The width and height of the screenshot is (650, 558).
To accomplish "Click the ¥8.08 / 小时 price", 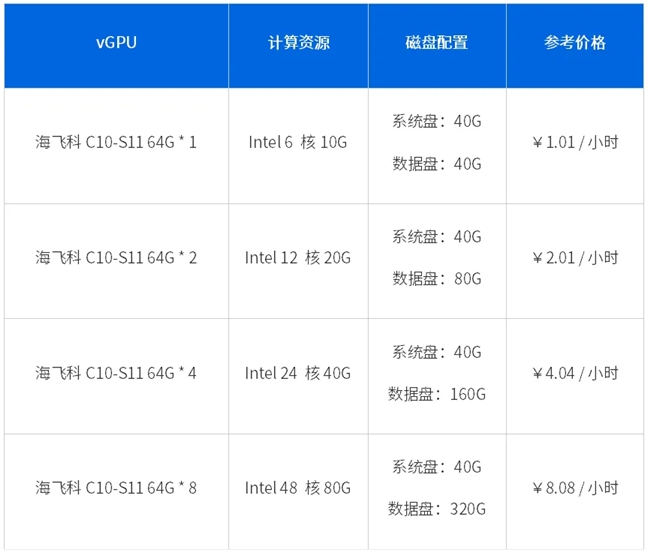I will click(x=575, y=488).
